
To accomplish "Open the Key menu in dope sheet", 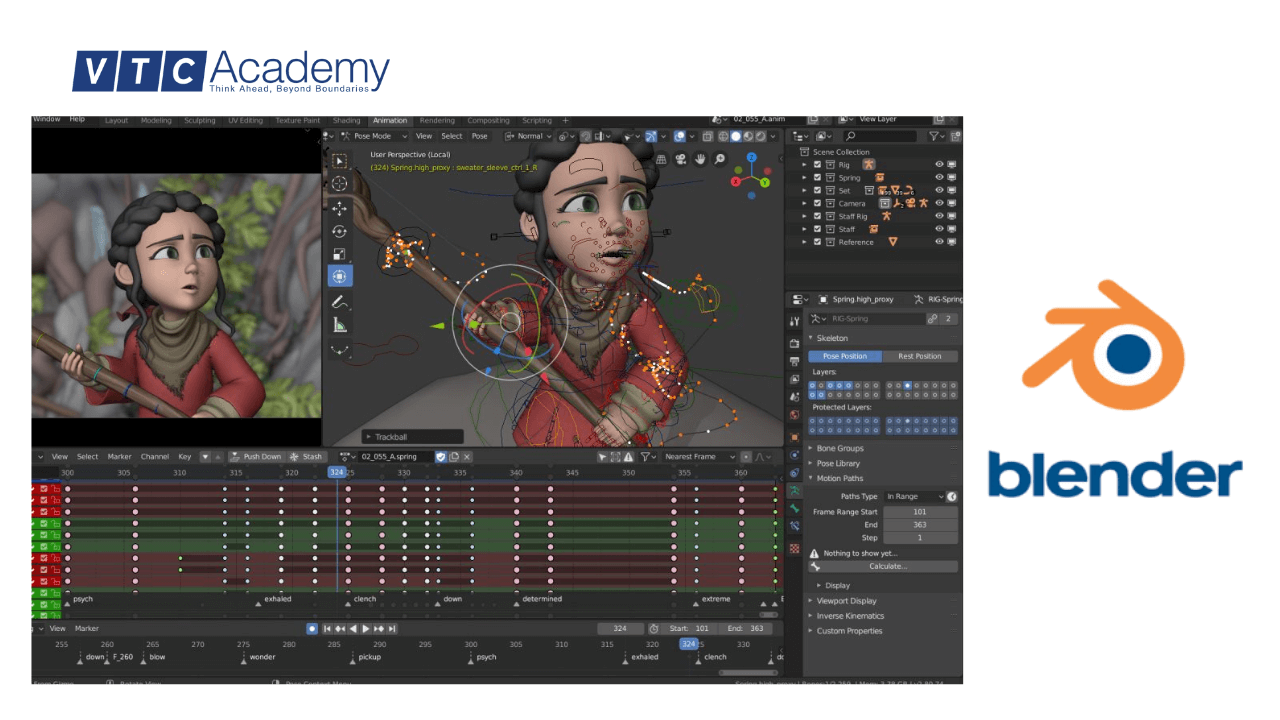I will click(x=185, y=456).
